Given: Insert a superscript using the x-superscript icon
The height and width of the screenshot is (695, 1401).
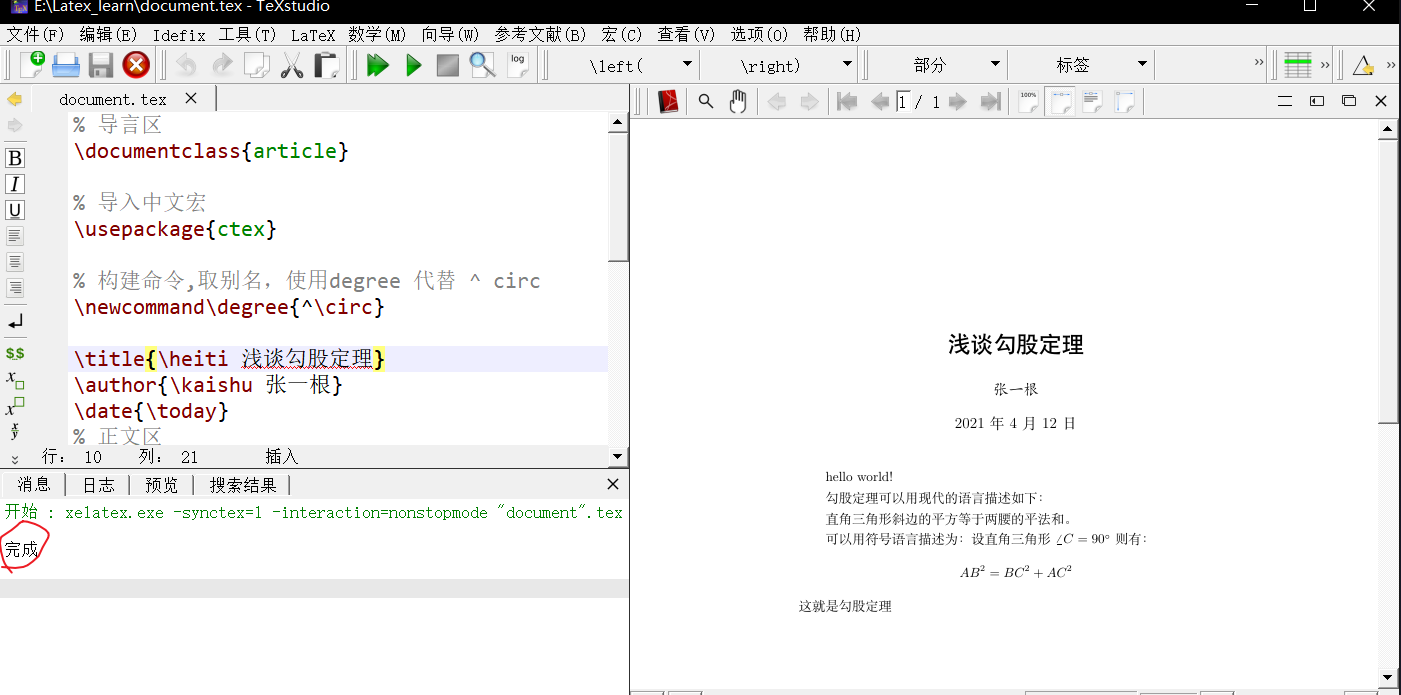Looking at the screenshot, I should point(15,406).
